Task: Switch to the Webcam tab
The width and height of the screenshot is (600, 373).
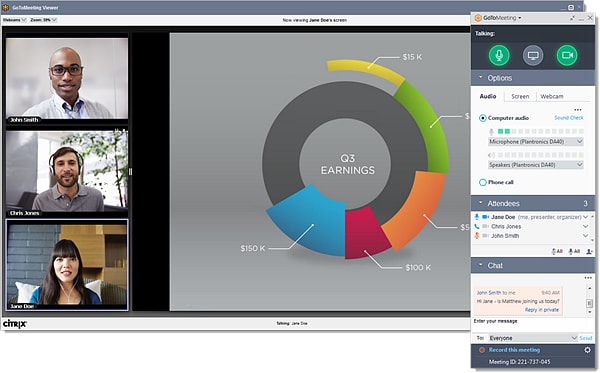Action: click(551, 96)
